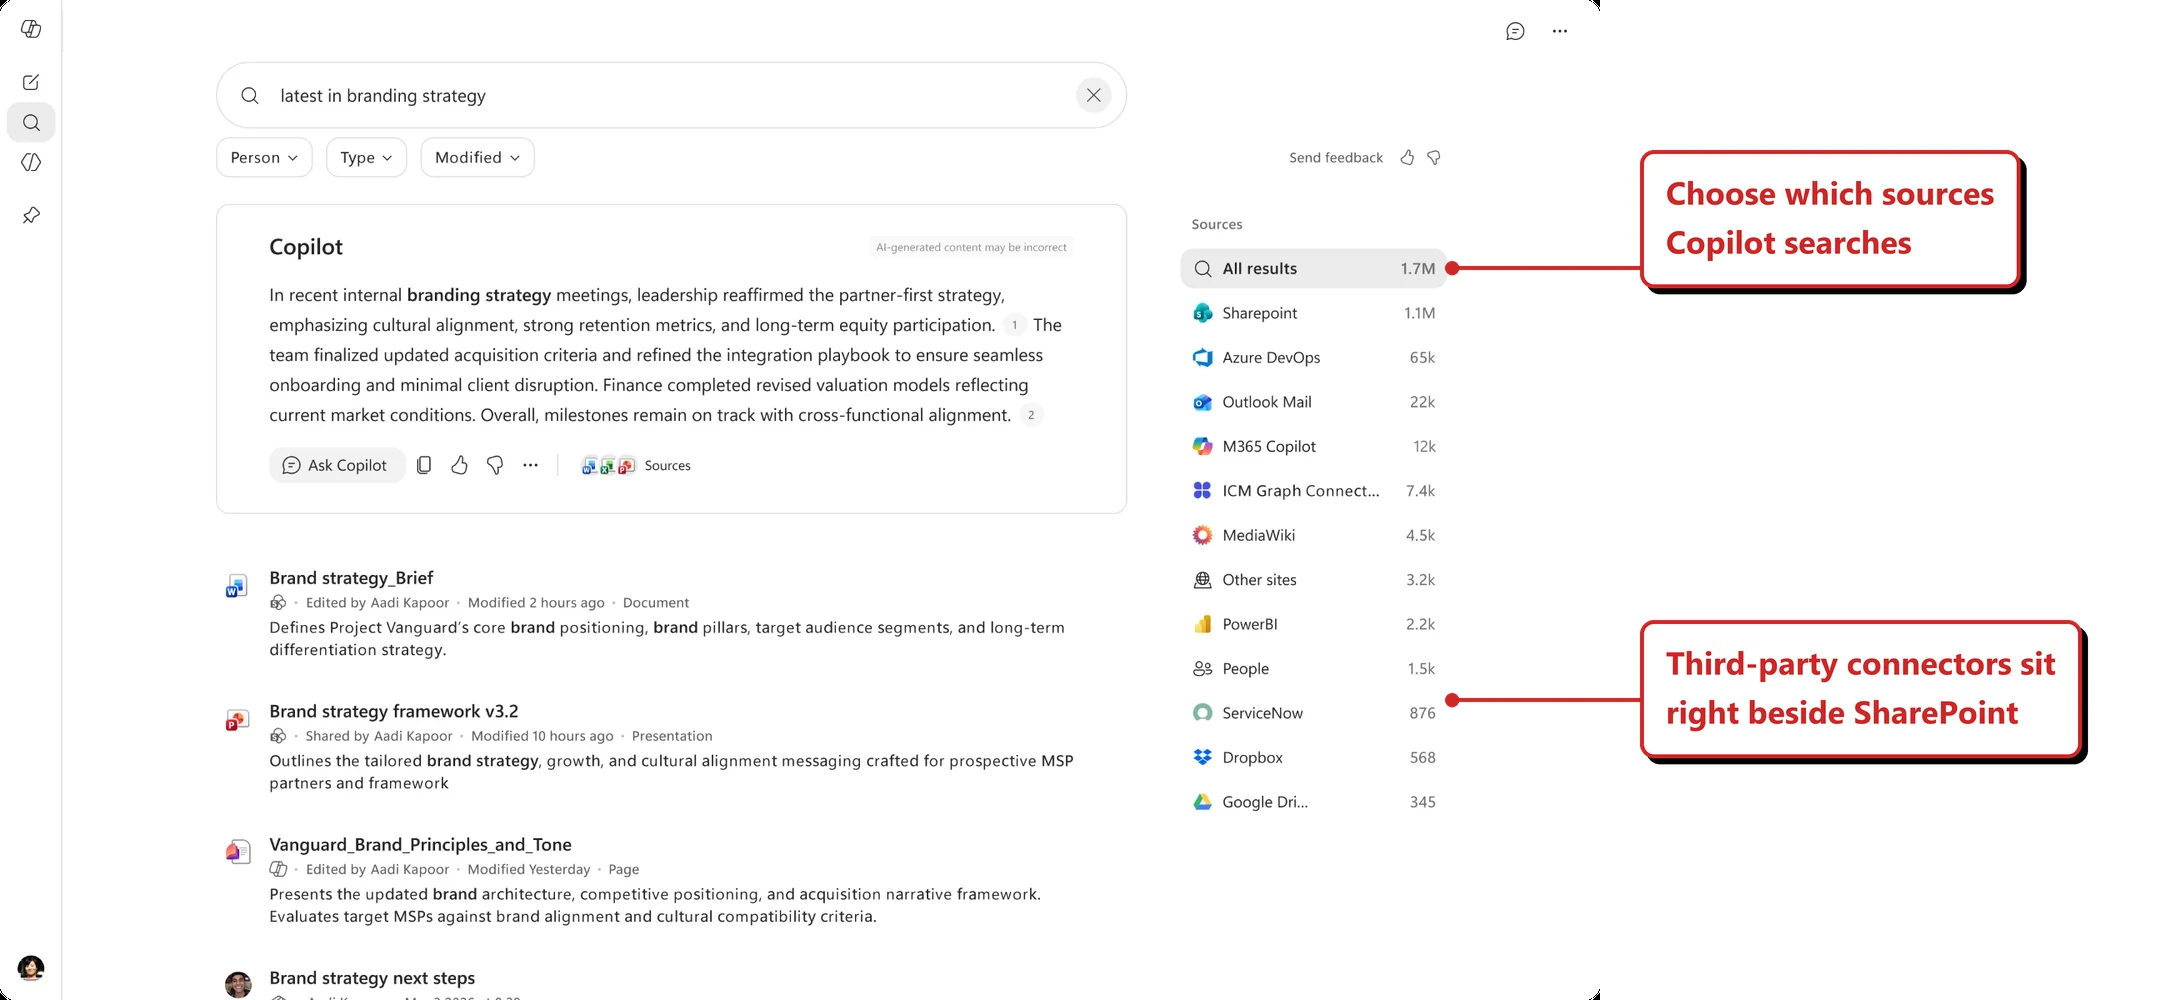Viewport: 2170px width, 1000px height.
Task: Open the notebook pages icon in sidebar
Action: (31, 162)
